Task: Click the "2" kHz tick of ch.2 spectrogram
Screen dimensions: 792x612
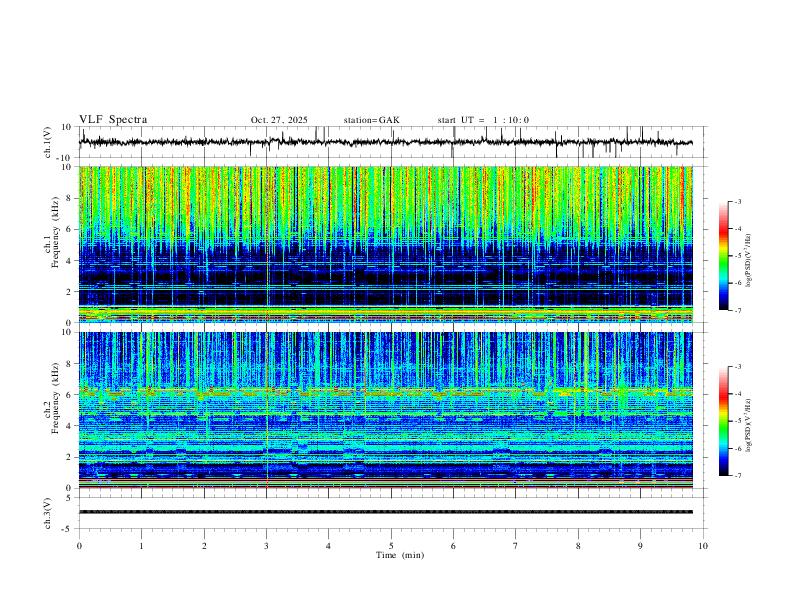Action: [x=69, y=457]
